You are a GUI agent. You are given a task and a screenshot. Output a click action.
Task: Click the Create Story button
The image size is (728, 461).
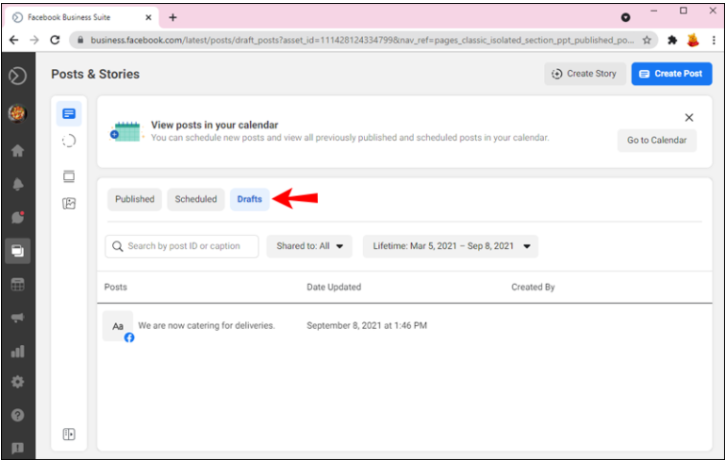(x=585, y=74)
